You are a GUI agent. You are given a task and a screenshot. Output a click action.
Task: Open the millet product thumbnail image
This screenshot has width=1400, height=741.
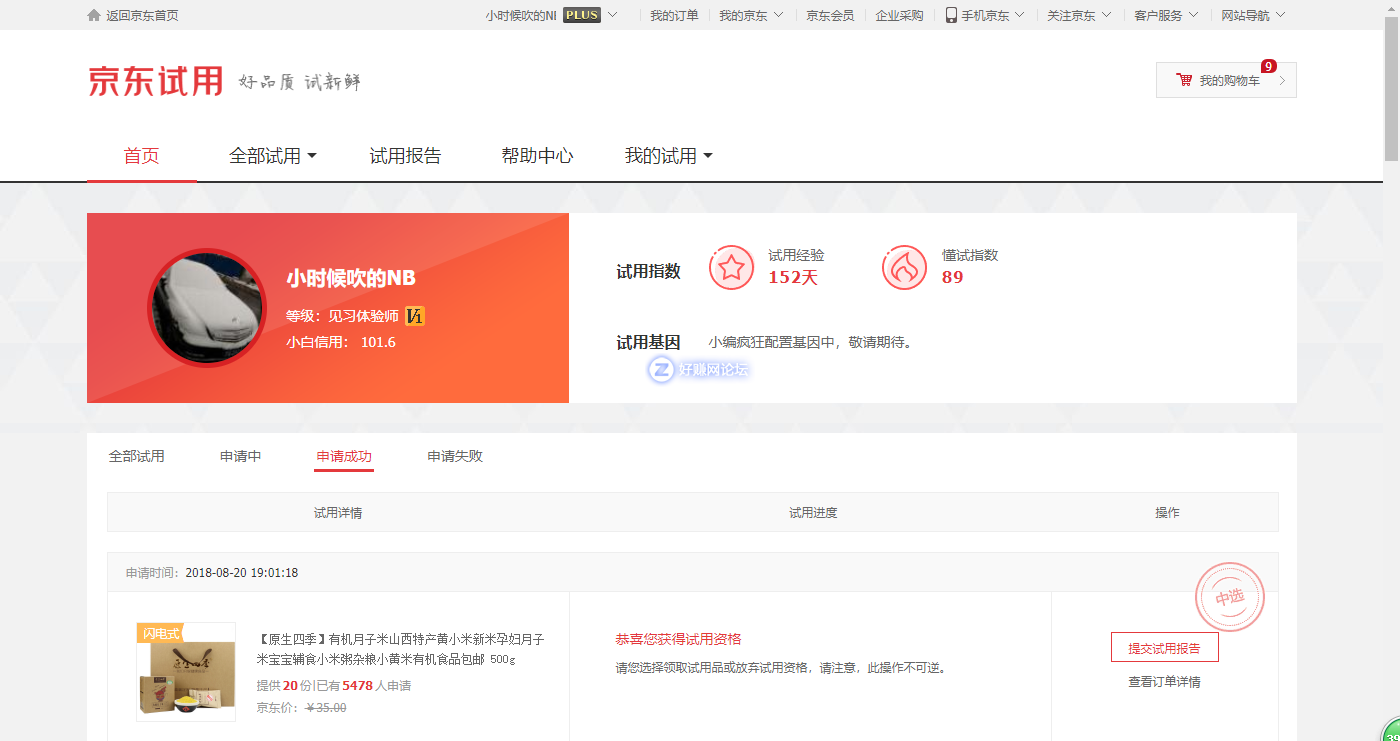coord(186,672)
